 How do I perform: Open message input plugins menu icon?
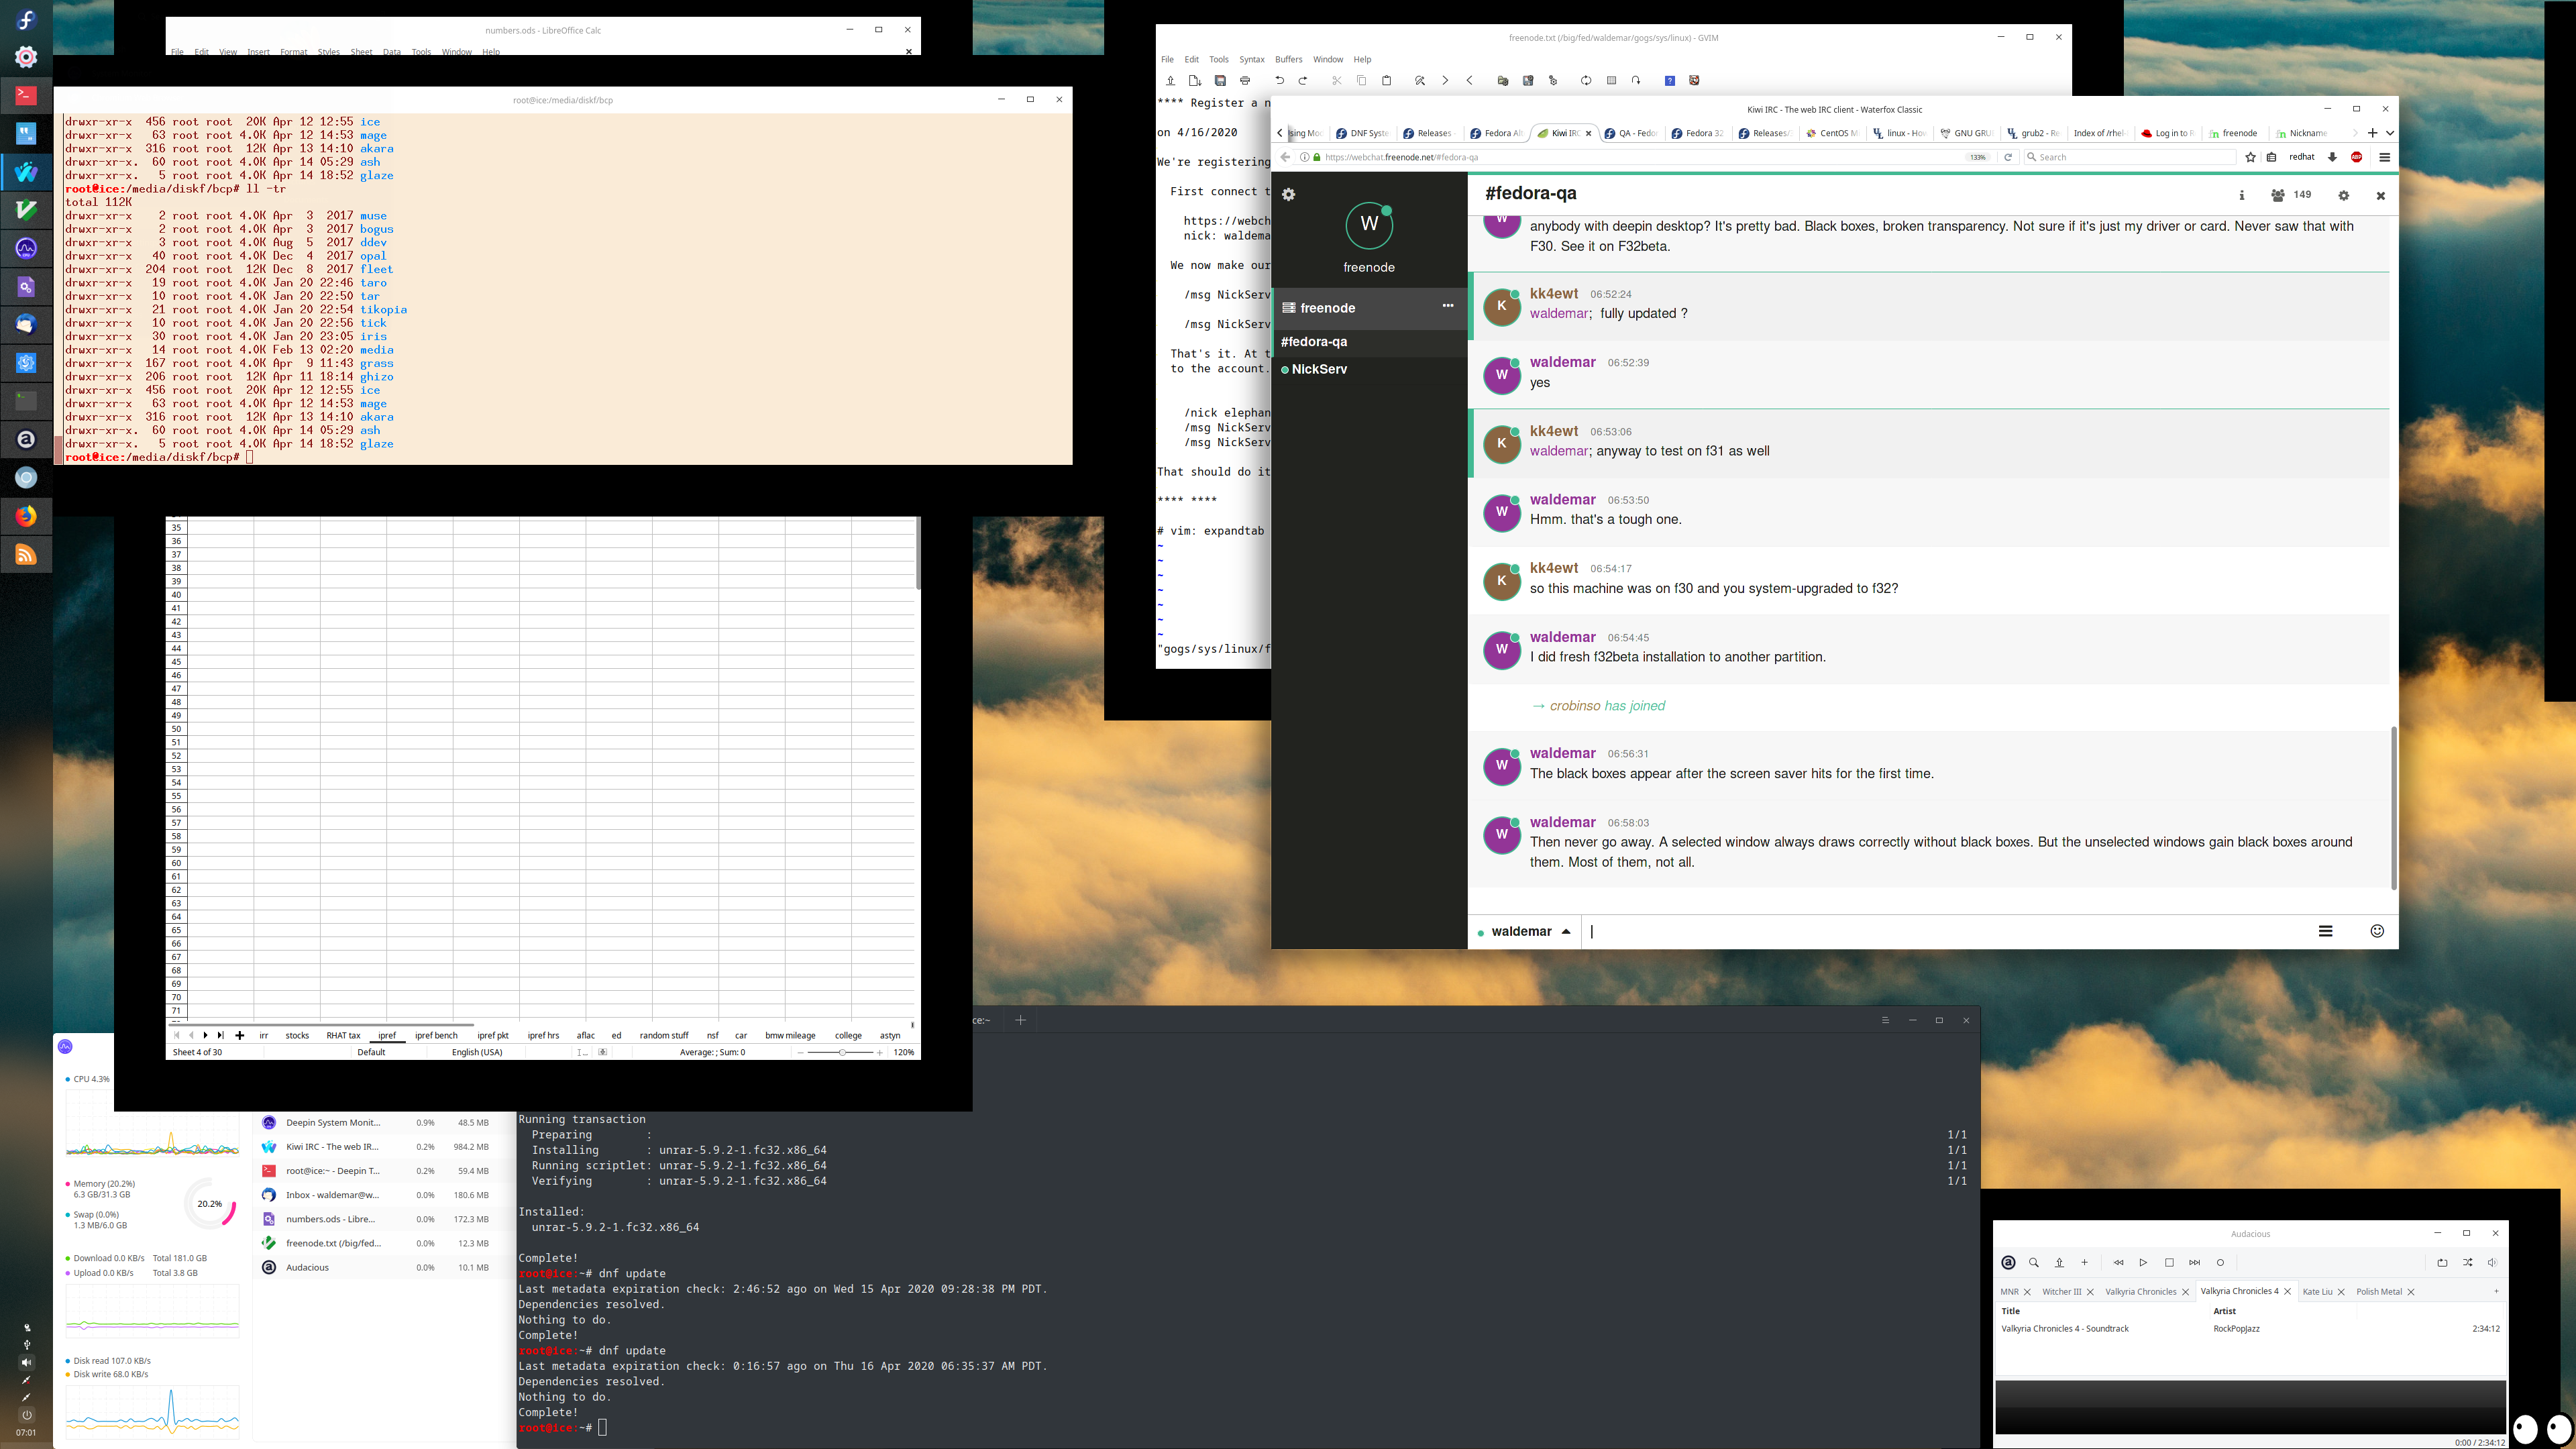(2325, 931)
